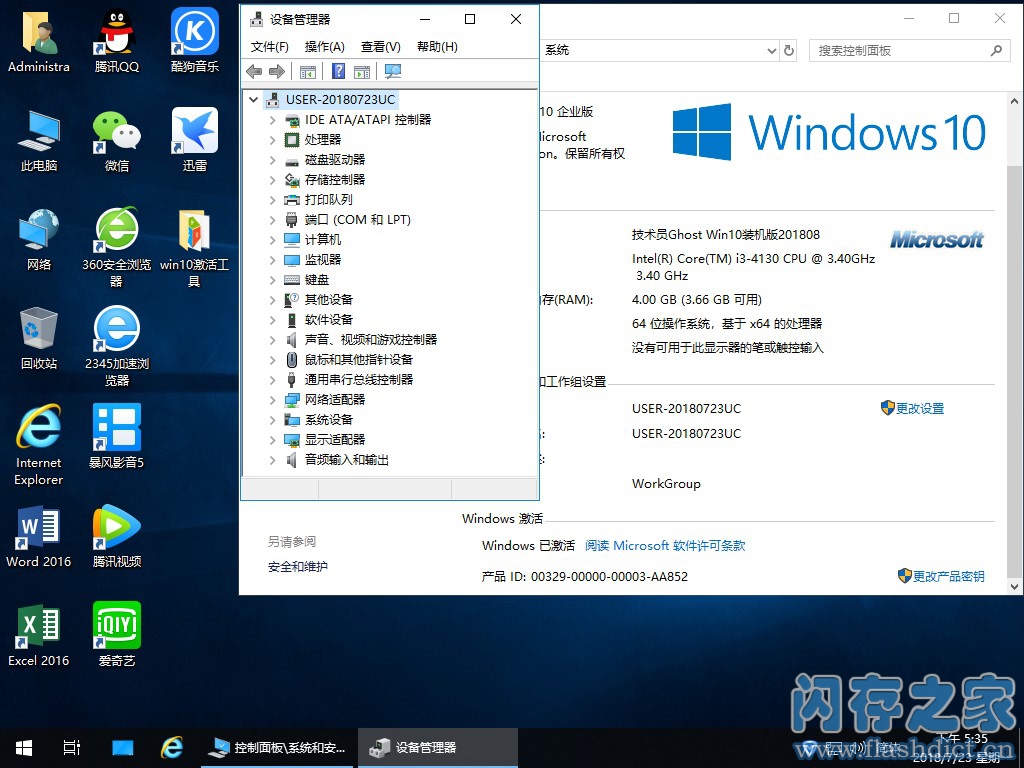Open the 暴风影音5 desktop icon
Image resolution: width=1024 pixels, height=768 pixels.
117,436
